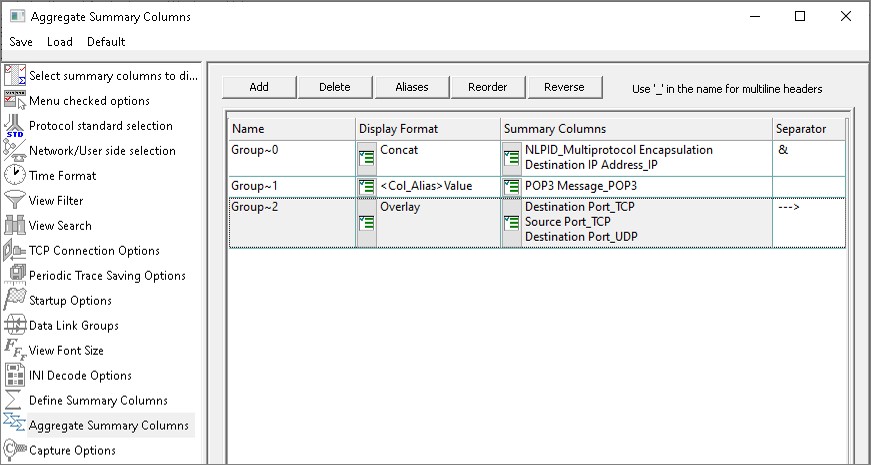Click the Concat display format text
Screen dimensions: 871x465
point(399,150)
